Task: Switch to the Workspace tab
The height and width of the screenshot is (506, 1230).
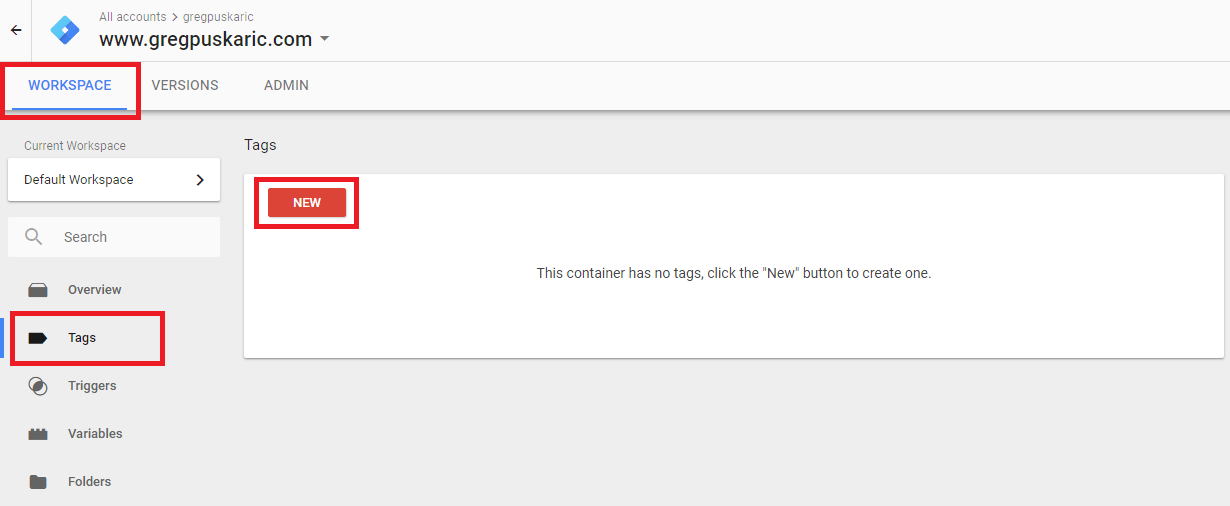Action: [70, 86]
